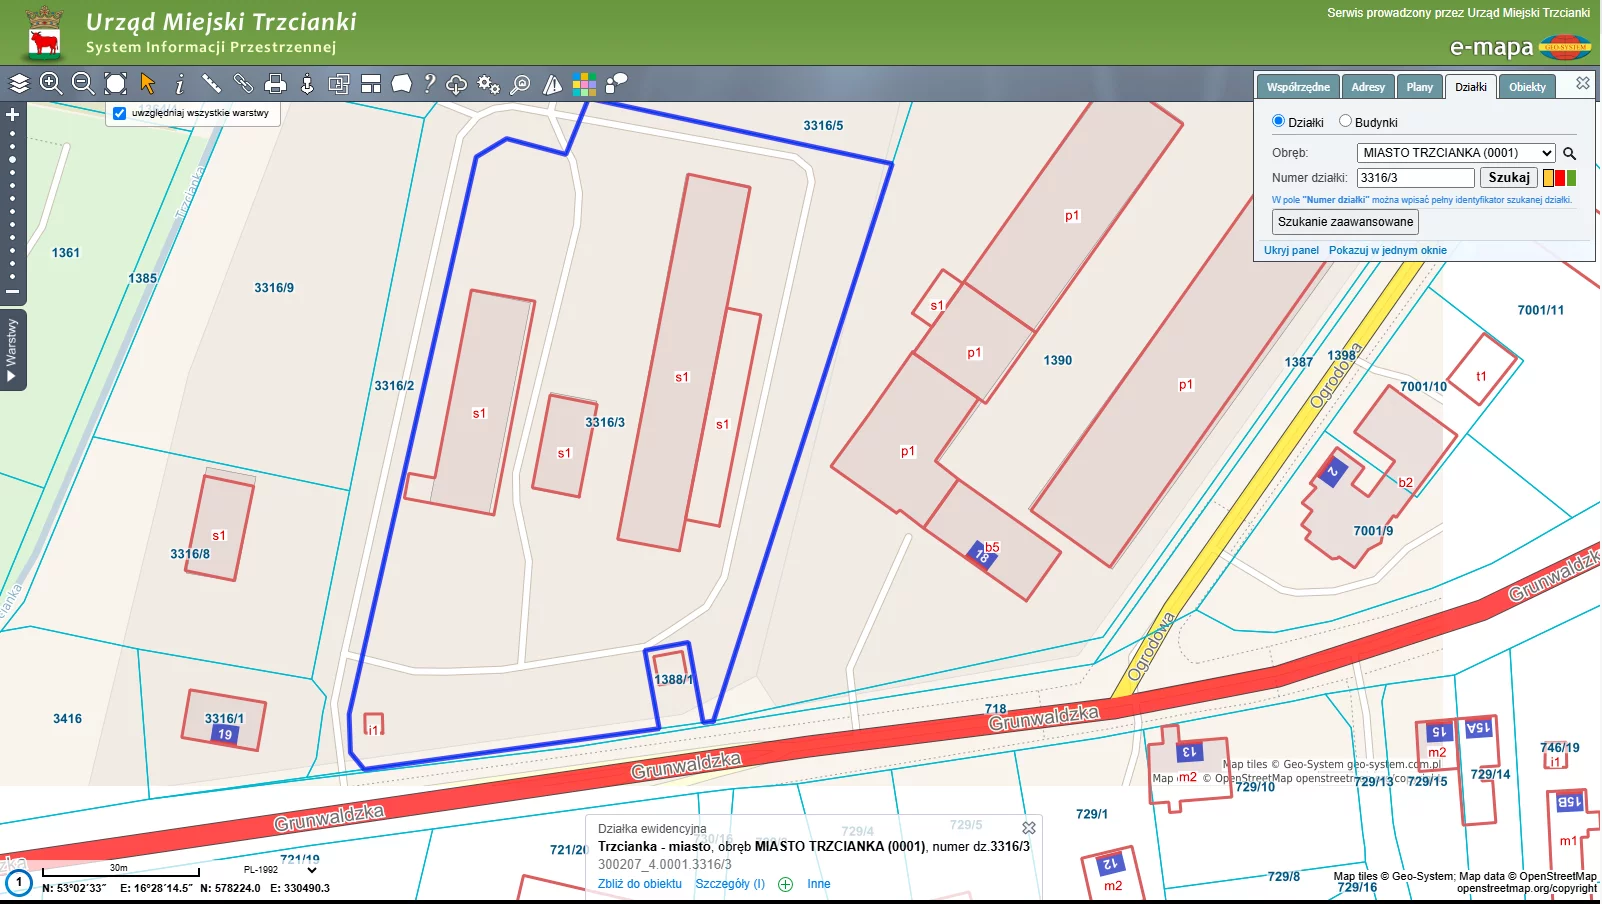Click the zoom in magnifier tool
The height and width of the screenshot is (904, 1602).
click(51, 84)
